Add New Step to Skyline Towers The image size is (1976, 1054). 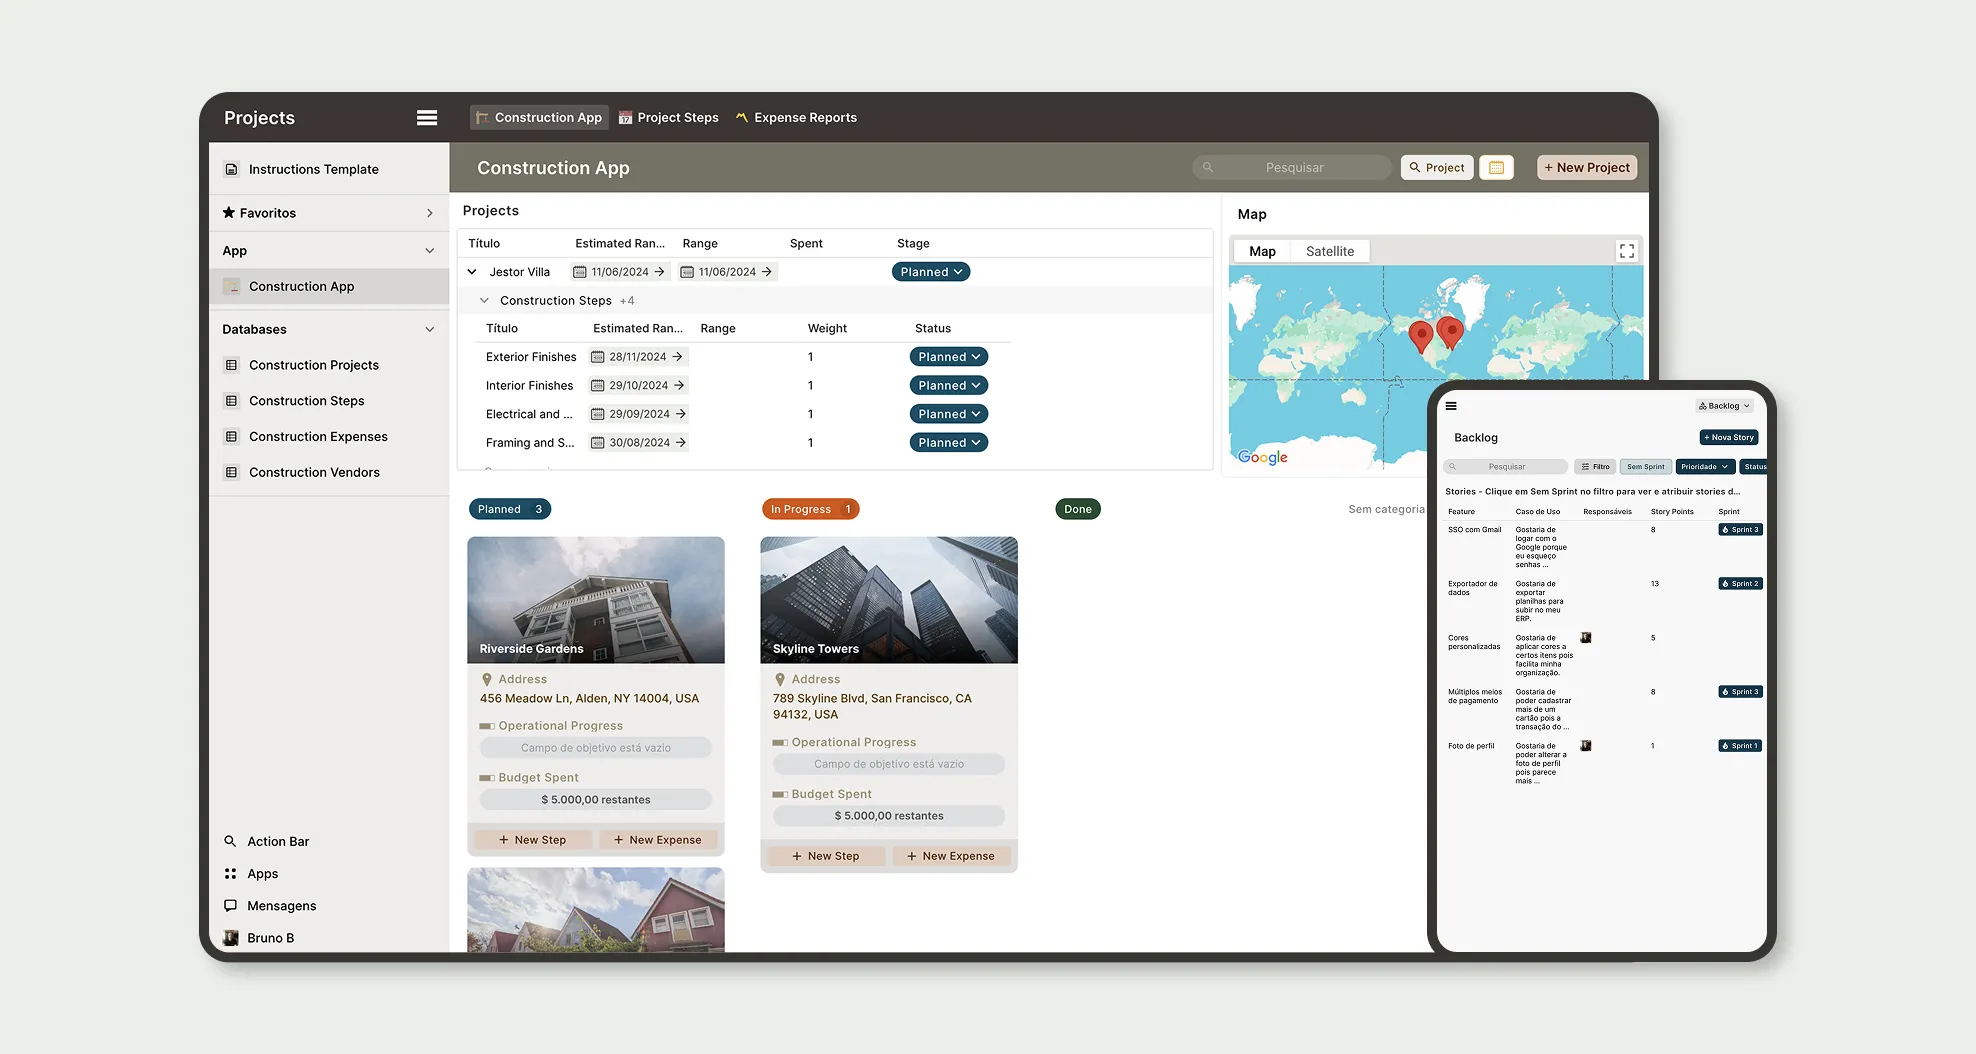(x=826, y=856)
